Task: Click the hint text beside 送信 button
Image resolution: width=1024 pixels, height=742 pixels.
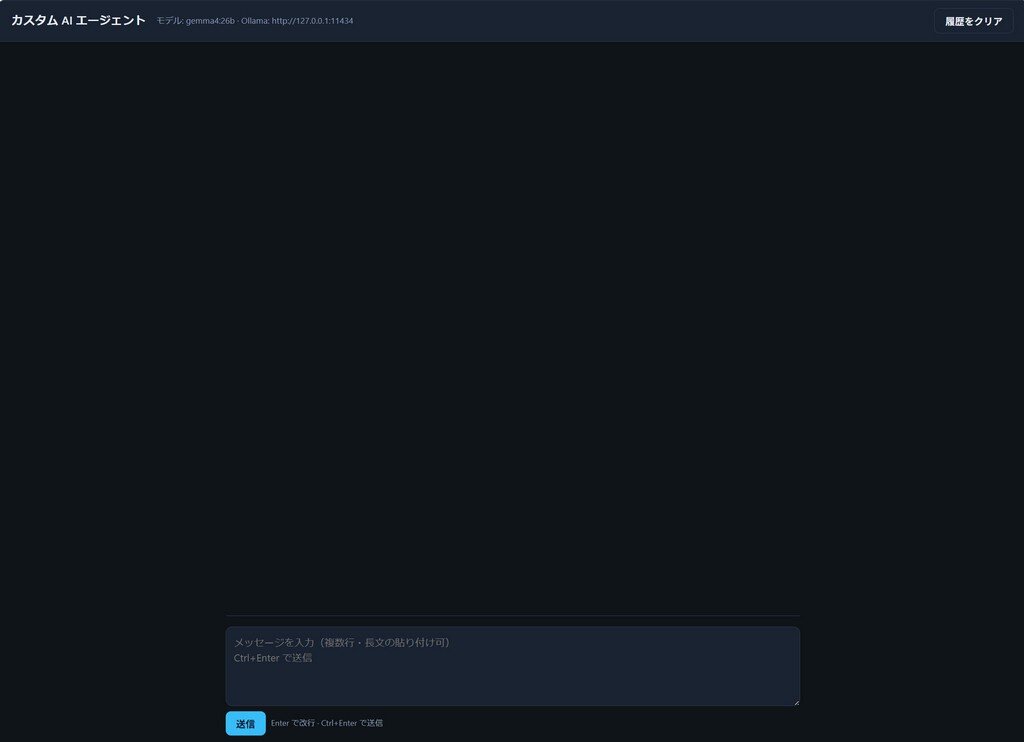Action: tap(327, 723)
